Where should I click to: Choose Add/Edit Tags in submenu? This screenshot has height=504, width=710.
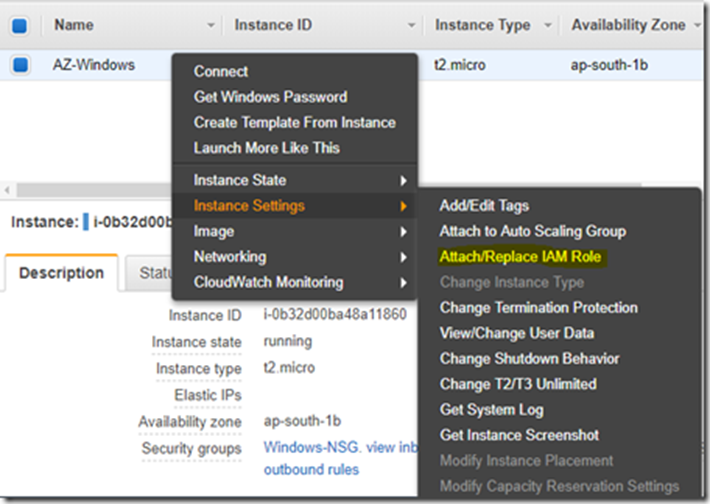[484, 206]
